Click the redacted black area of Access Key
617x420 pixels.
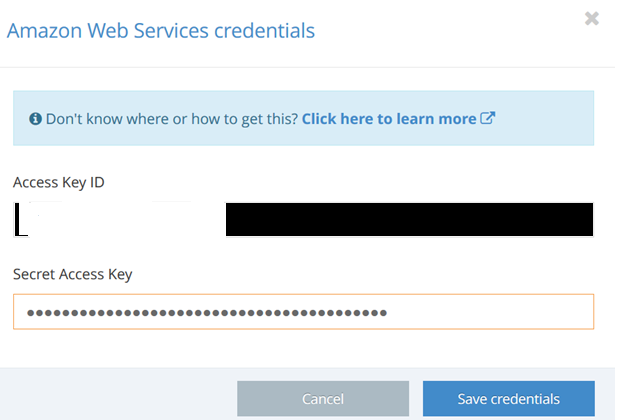(x=410, y=219)
